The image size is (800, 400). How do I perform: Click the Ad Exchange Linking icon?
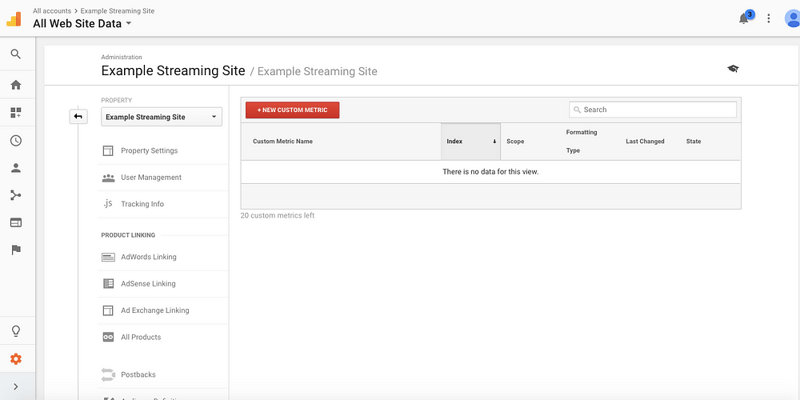(x=108, y=310)
